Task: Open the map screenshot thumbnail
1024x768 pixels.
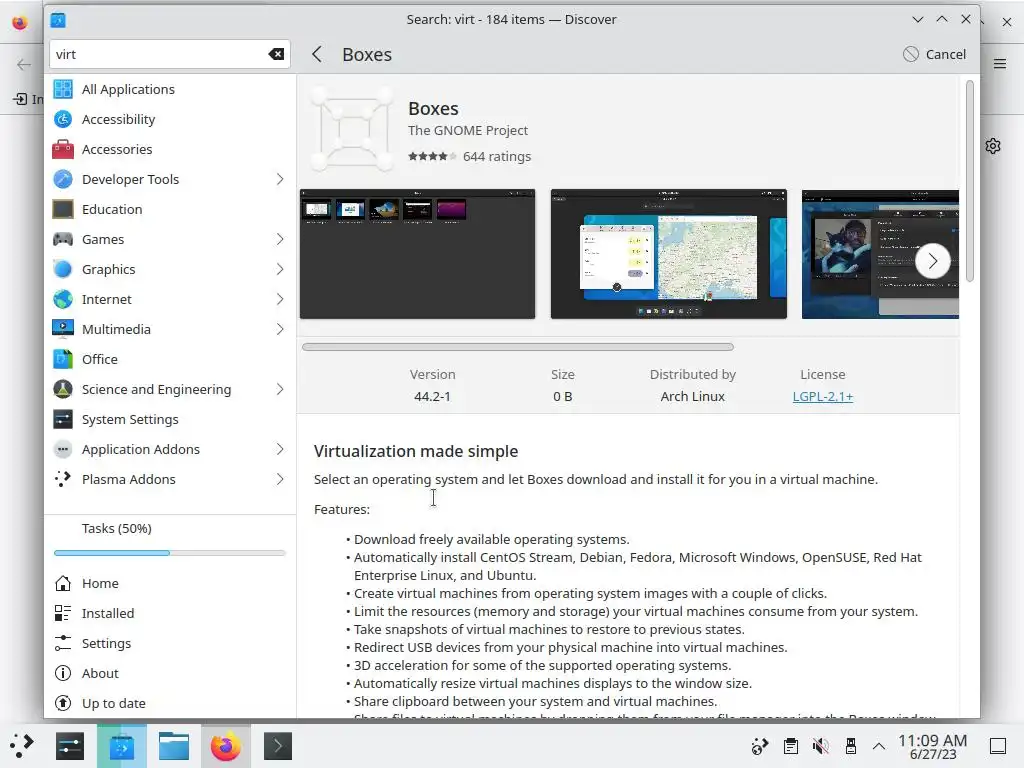Action: (669, 254)
